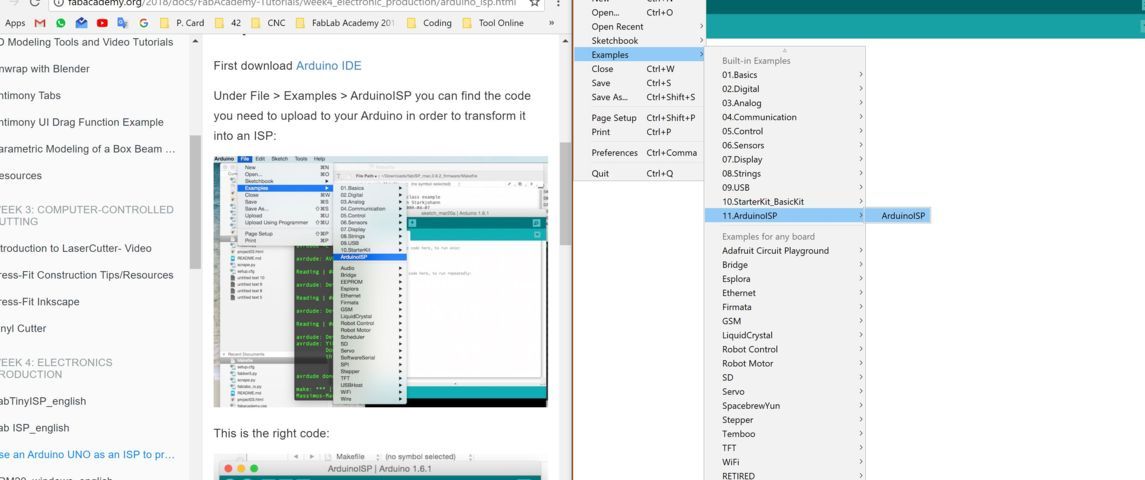Screen dimensions: 1145x480
Task: Open the 'FabTinyISP_english' sidebar link
Action: coord(43,401)
